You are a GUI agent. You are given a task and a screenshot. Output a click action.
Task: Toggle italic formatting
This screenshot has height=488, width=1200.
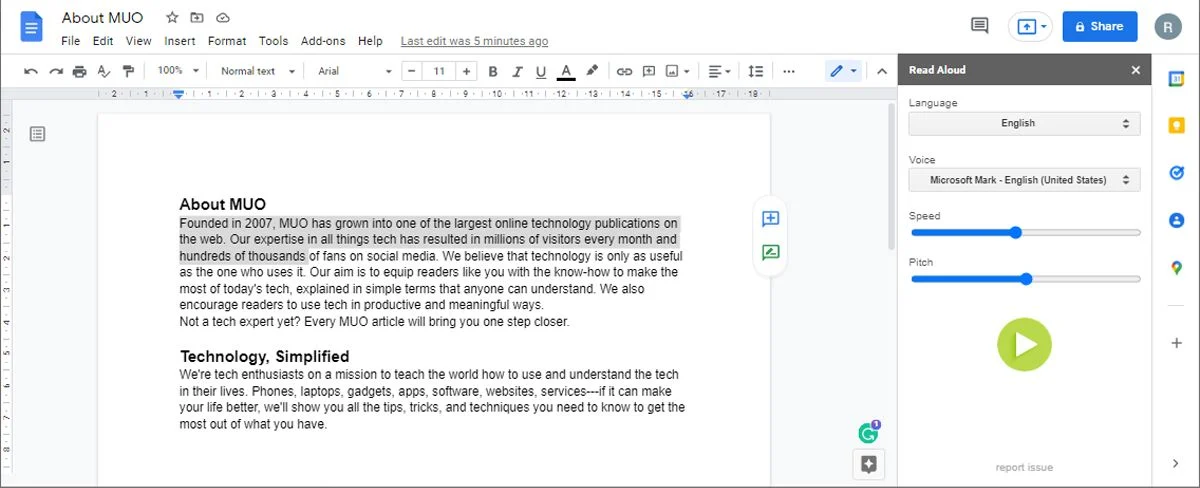click(517, 71)
